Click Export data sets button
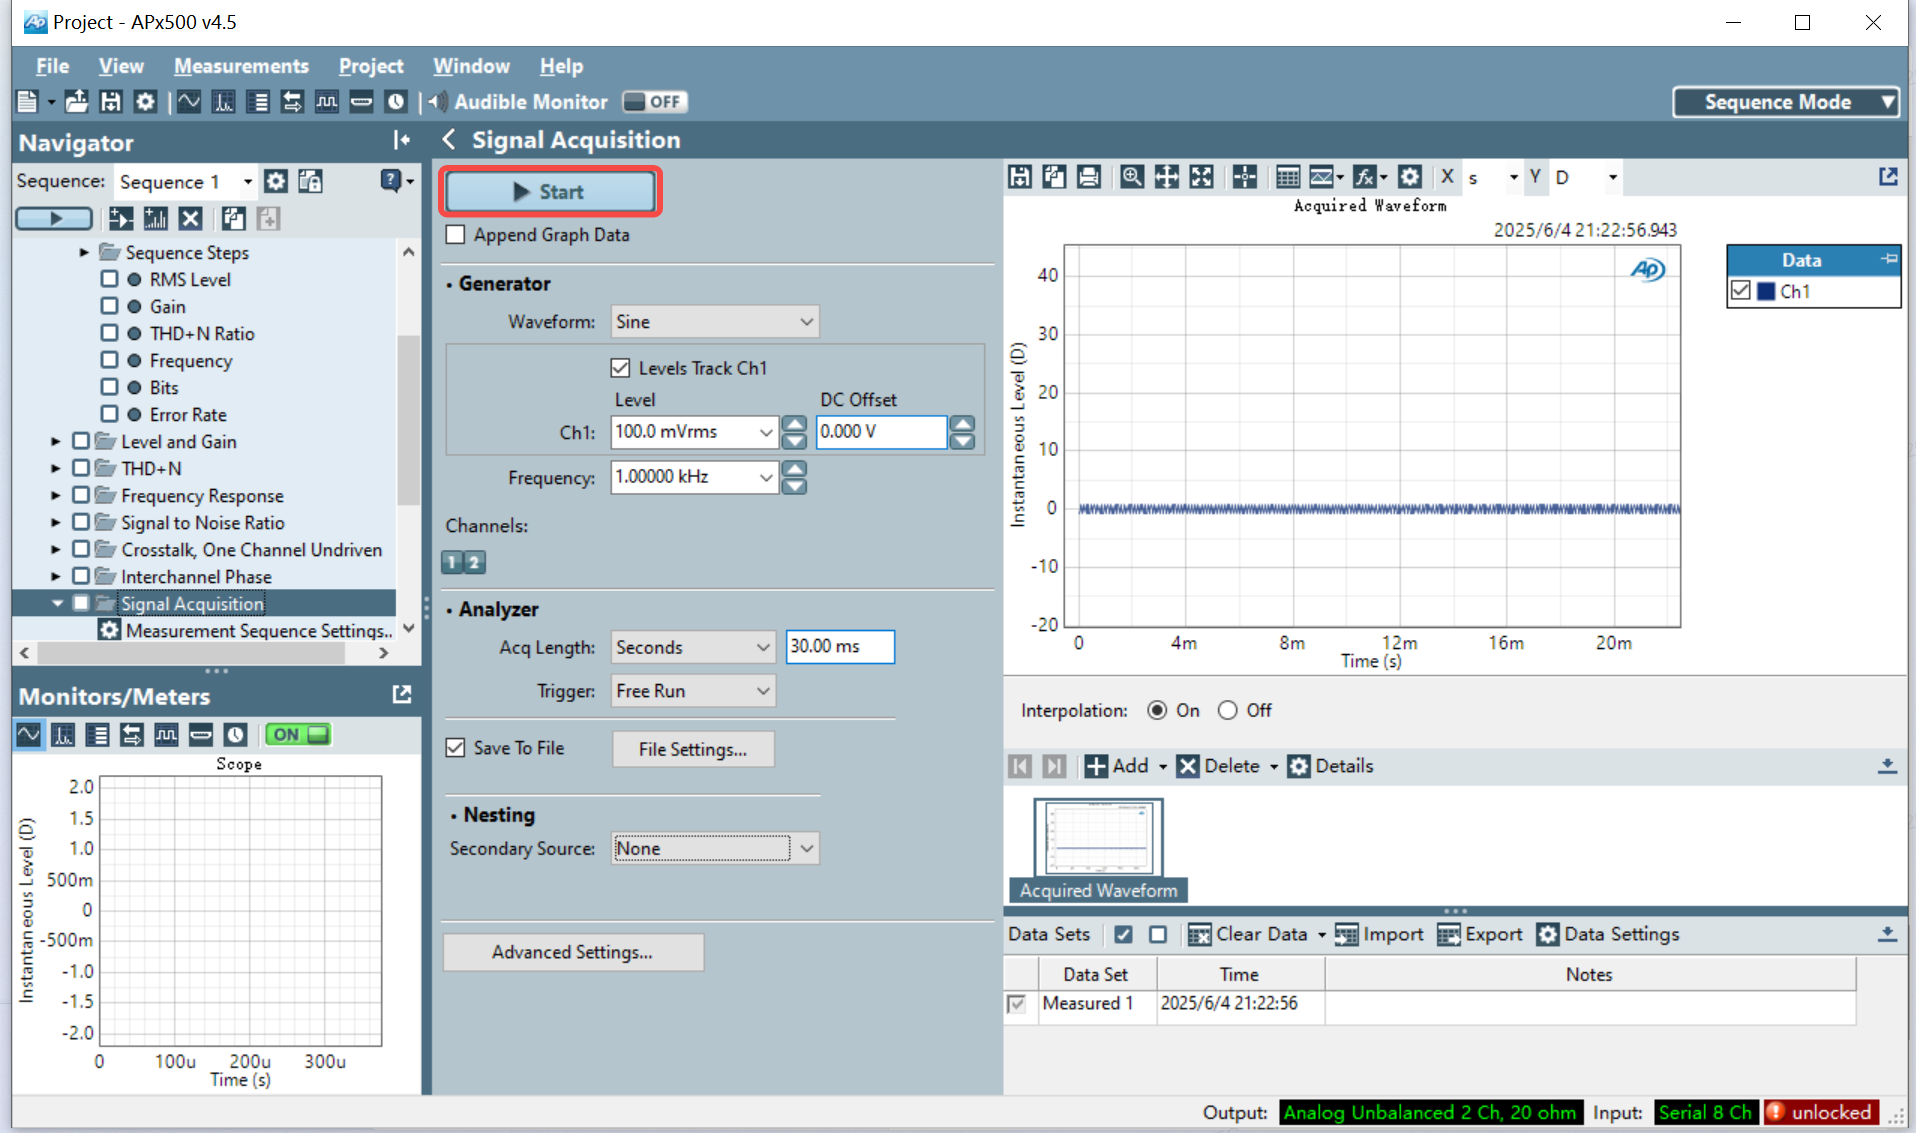1916x1133 pixels. [1480, 934]
